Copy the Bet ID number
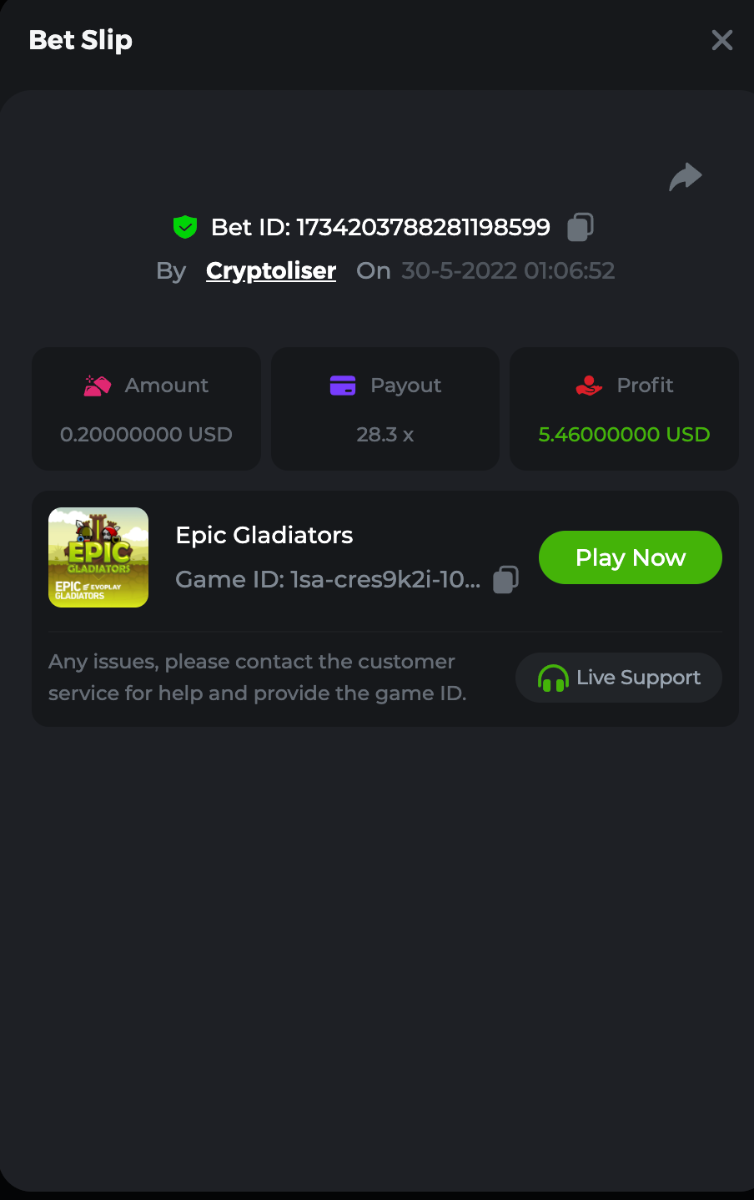The image size is (754, 1200). (x=580, y=228)
